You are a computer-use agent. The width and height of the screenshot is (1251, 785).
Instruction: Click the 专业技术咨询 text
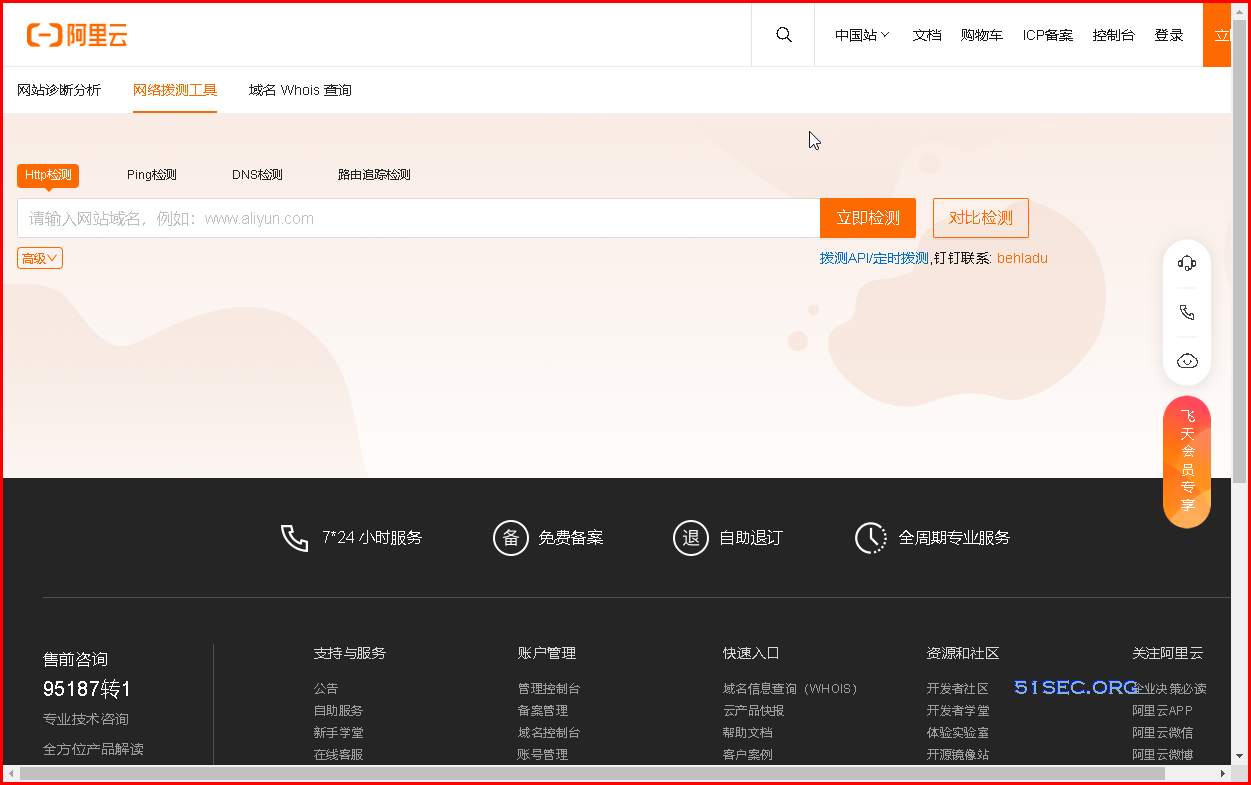[x=86, y=719]
